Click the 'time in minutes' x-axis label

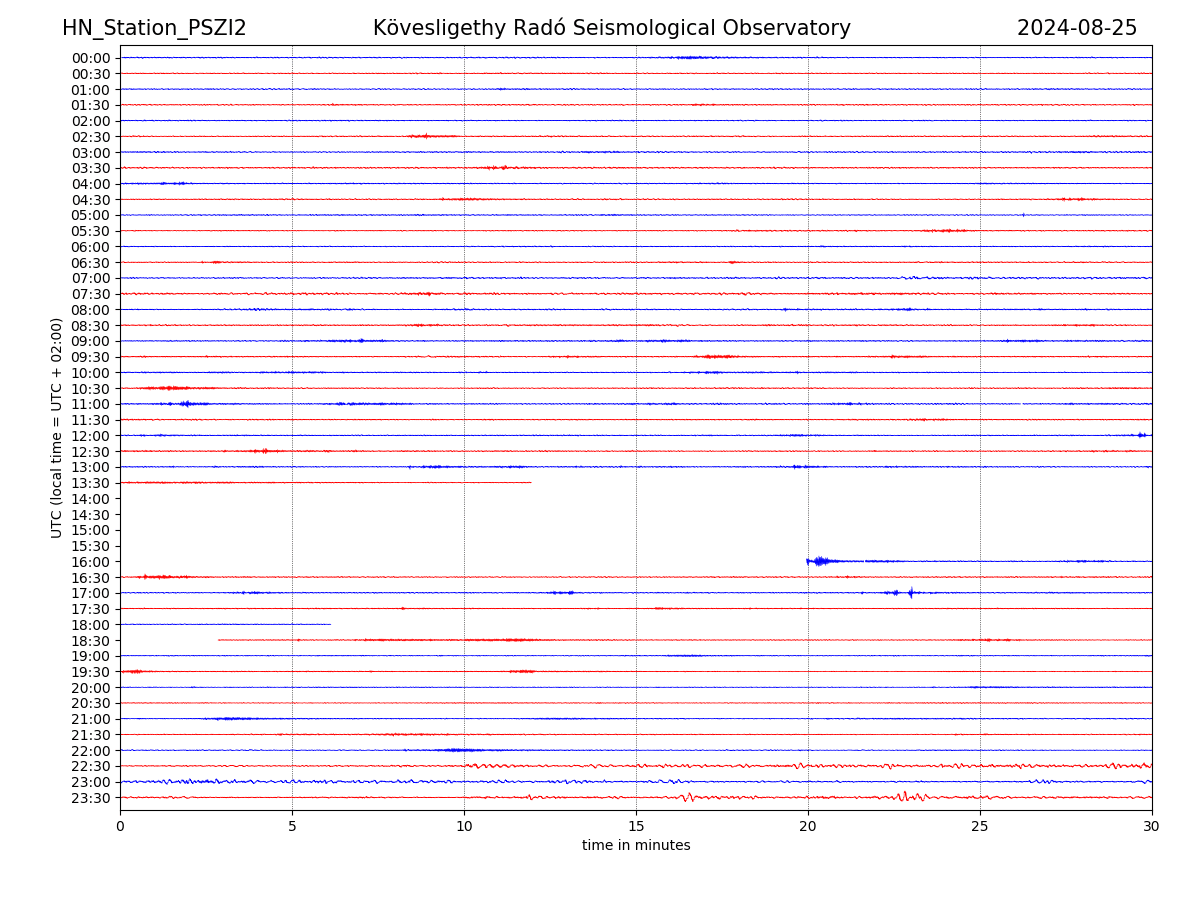(636, 845)
